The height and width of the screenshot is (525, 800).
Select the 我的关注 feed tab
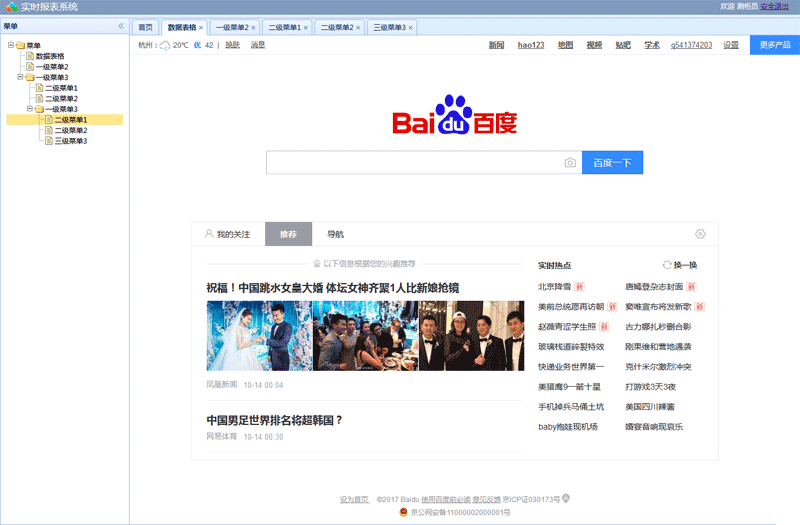point(227,234)
